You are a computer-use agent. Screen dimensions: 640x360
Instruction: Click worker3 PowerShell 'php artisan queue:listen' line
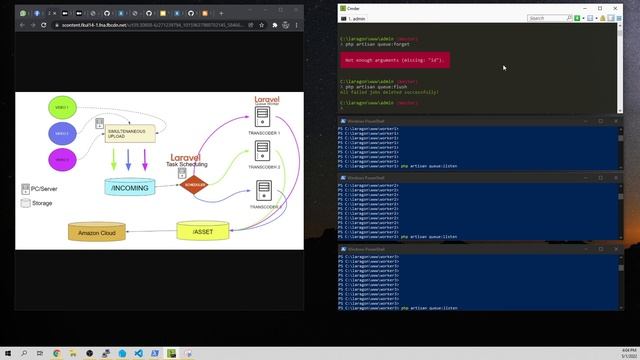pyautogui.click(x=429, y=308)
